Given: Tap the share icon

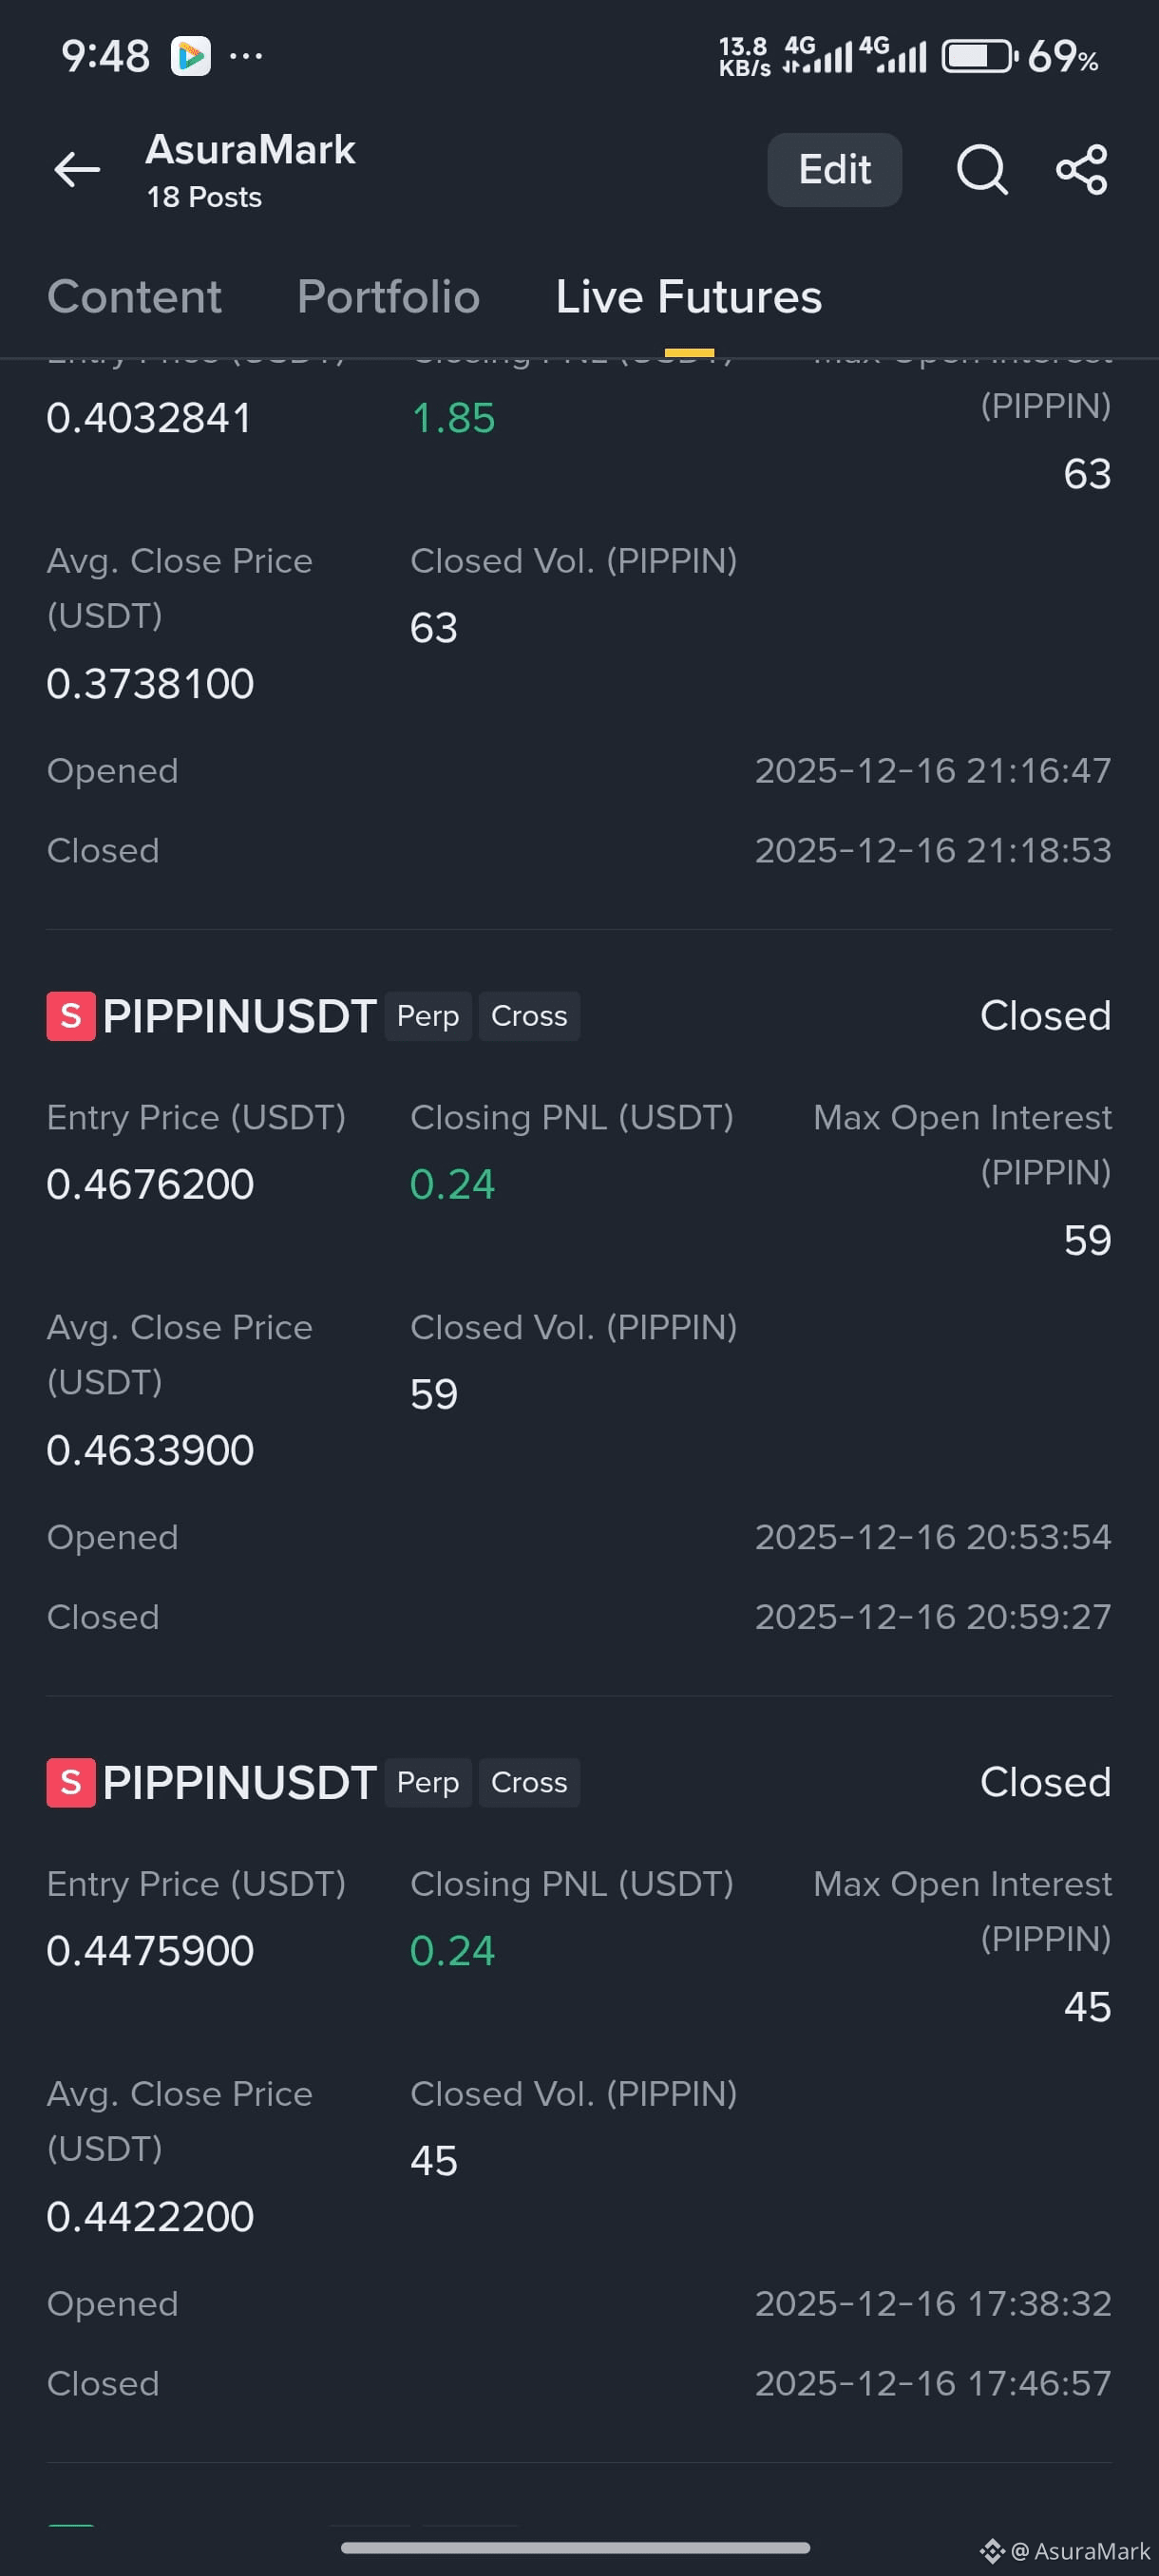Looking at the screenshot, I should (x=1082, y=169).
